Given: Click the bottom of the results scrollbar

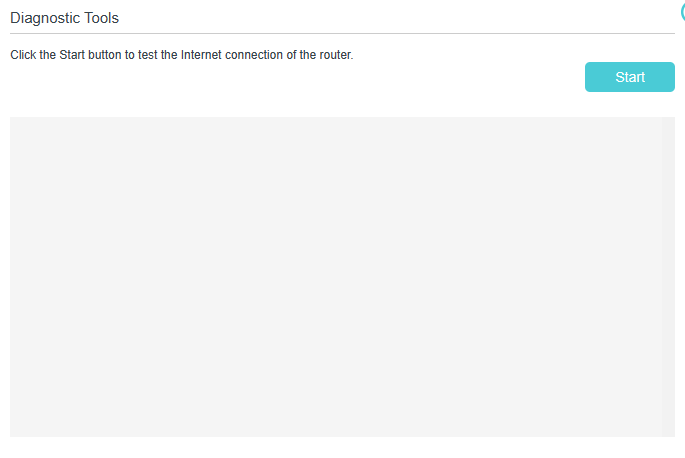Looking at the screenshot, I should 668,432.
